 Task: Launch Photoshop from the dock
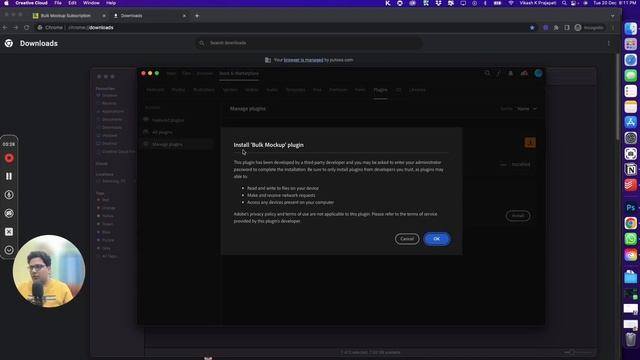pyautogui.click(x=631, y=207)
